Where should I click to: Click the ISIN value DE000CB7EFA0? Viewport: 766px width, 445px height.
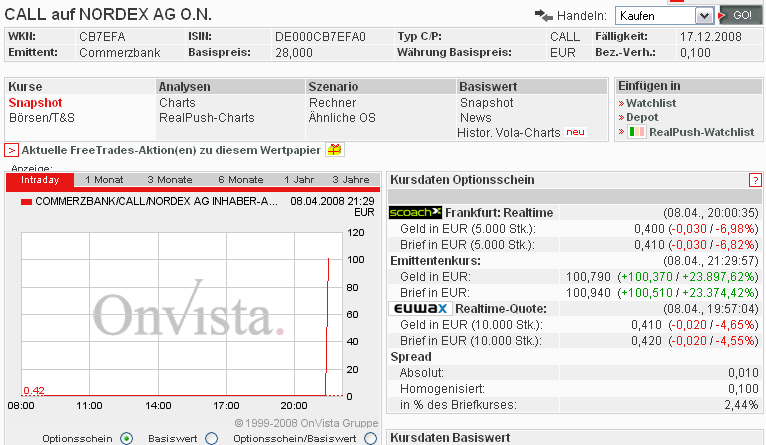320,37
